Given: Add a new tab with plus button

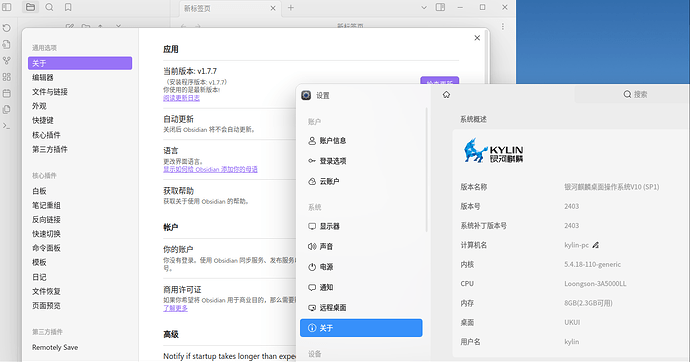Looking at the screenshot, I should (x=290, y=7).
